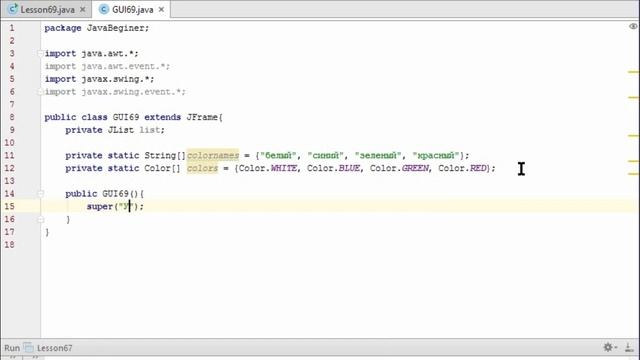Close the GUI69.java tab
This screenshot has width=640, height=360.
click(x=161, y=9)
